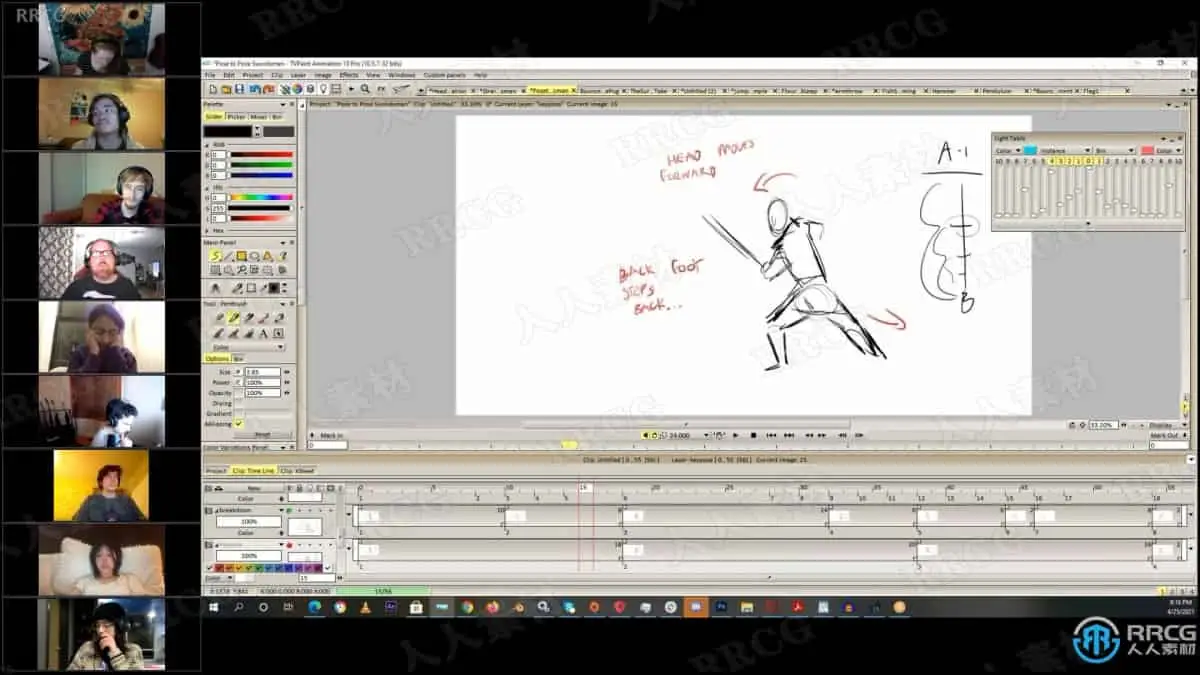Expand the Hex section in Palette panel

click(x=206, y=230)
